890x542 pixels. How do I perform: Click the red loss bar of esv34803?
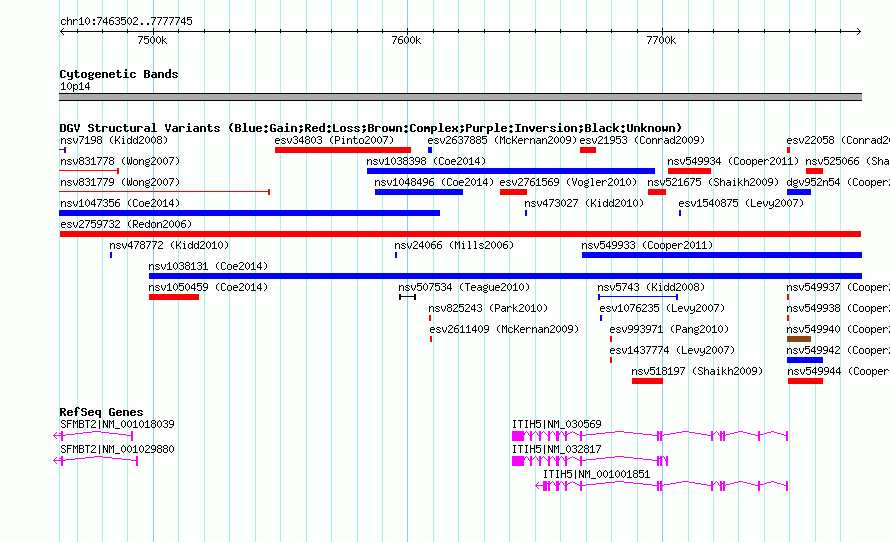[343, 150]
